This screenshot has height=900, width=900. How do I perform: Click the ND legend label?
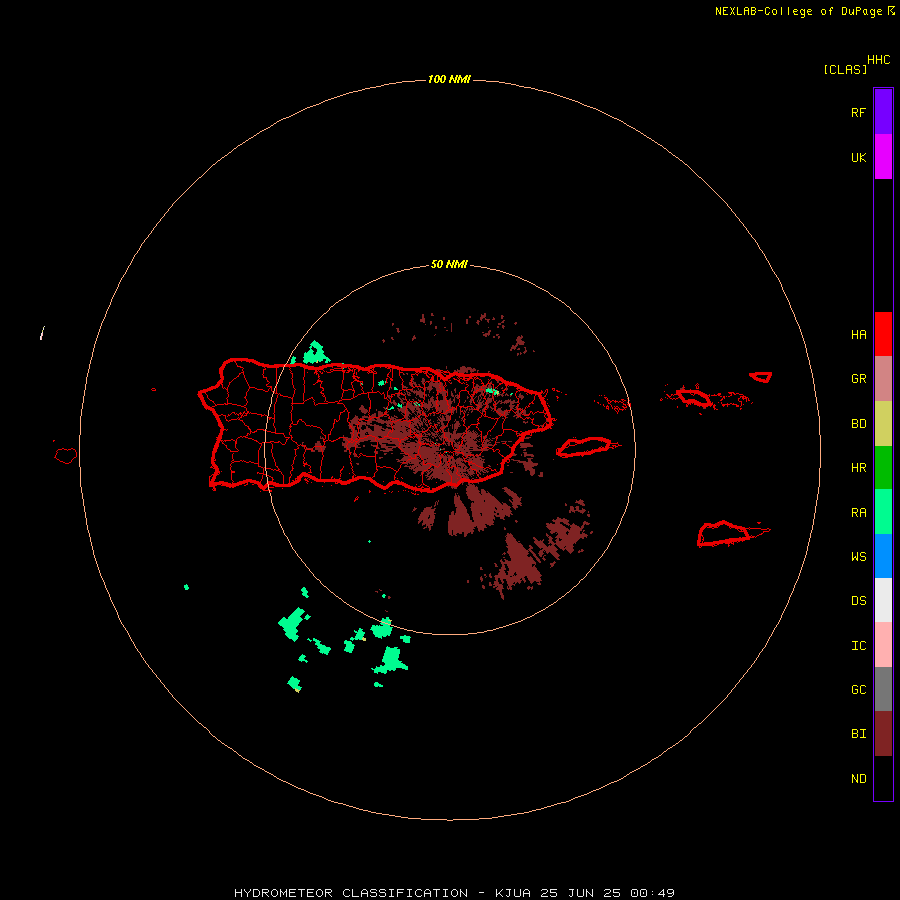point(858,779)
